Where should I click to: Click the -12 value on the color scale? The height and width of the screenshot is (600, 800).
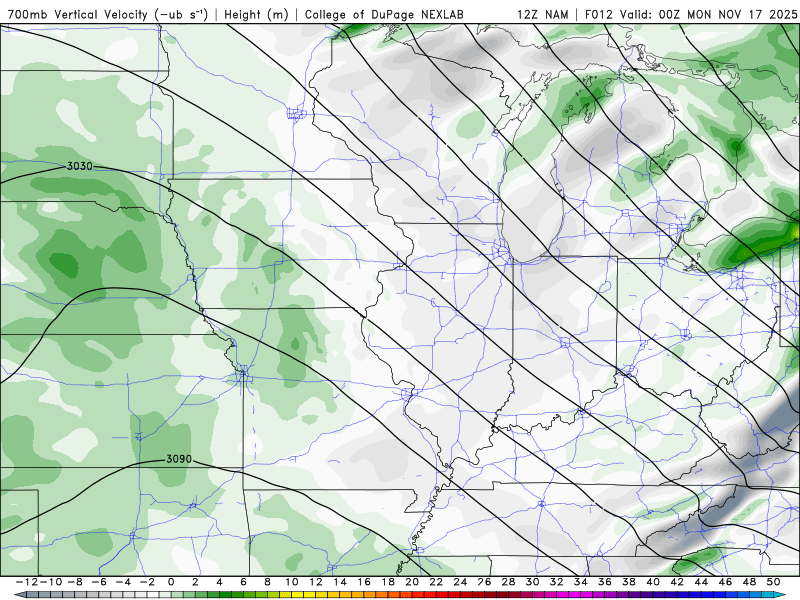click(27, 582)
